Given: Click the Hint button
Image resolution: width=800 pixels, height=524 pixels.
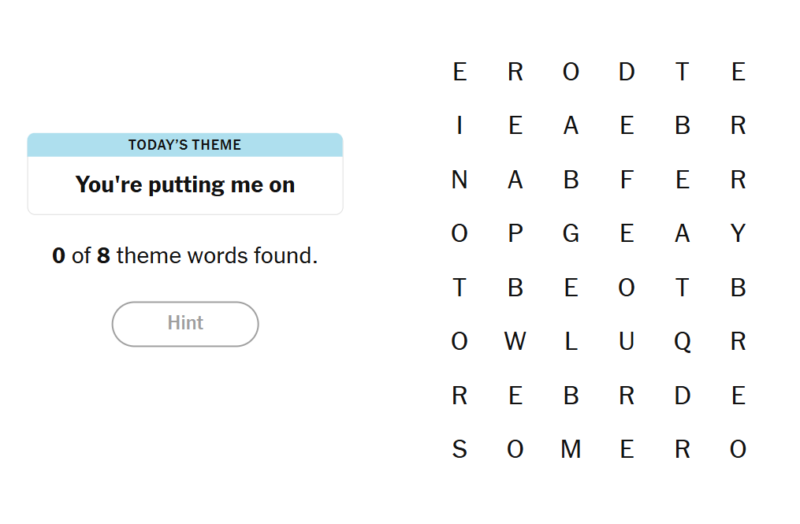Looking at the screenshot, I should tap(185, 324).
